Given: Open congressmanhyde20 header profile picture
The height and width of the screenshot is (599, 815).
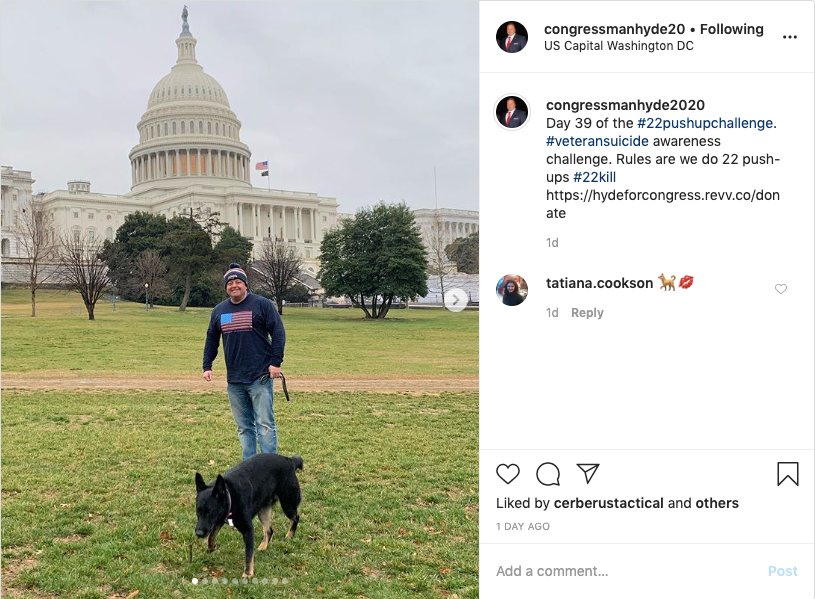Looking at the screenshot, I should point(512,37).
